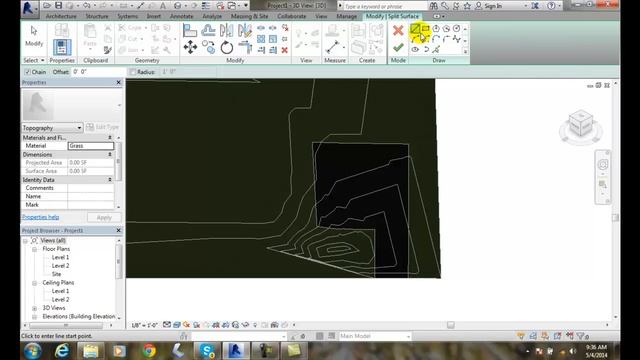Select the Rectangle draw tool
The height and width of the screenshot is (360, 640).
[x=426, y=29]
